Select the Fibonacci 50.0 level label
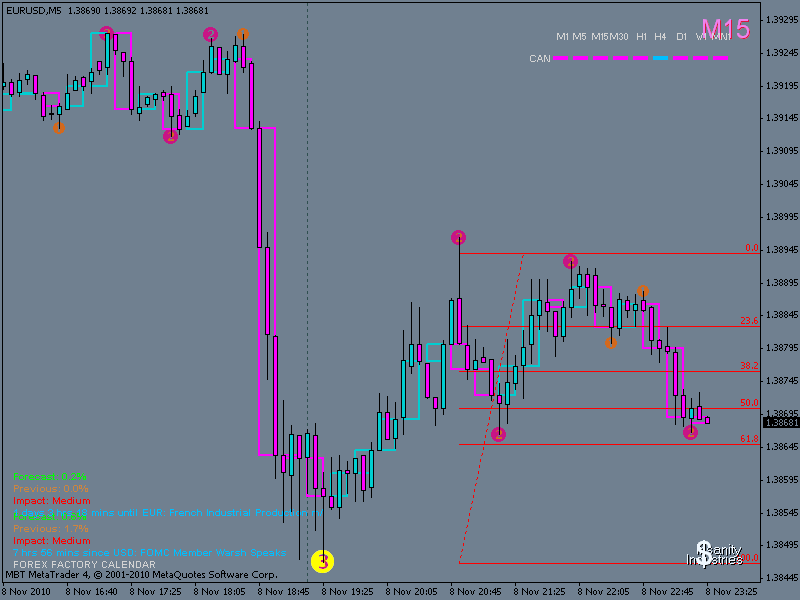800x600 pixels. pyautogui.click(x=749, y=403)
